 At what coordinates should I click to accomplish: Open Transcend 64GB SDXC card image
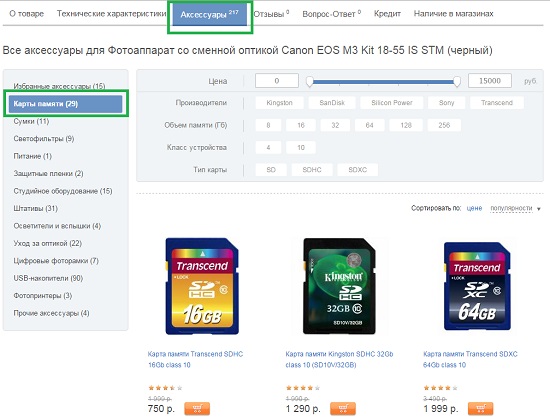(x=477, y=286)
